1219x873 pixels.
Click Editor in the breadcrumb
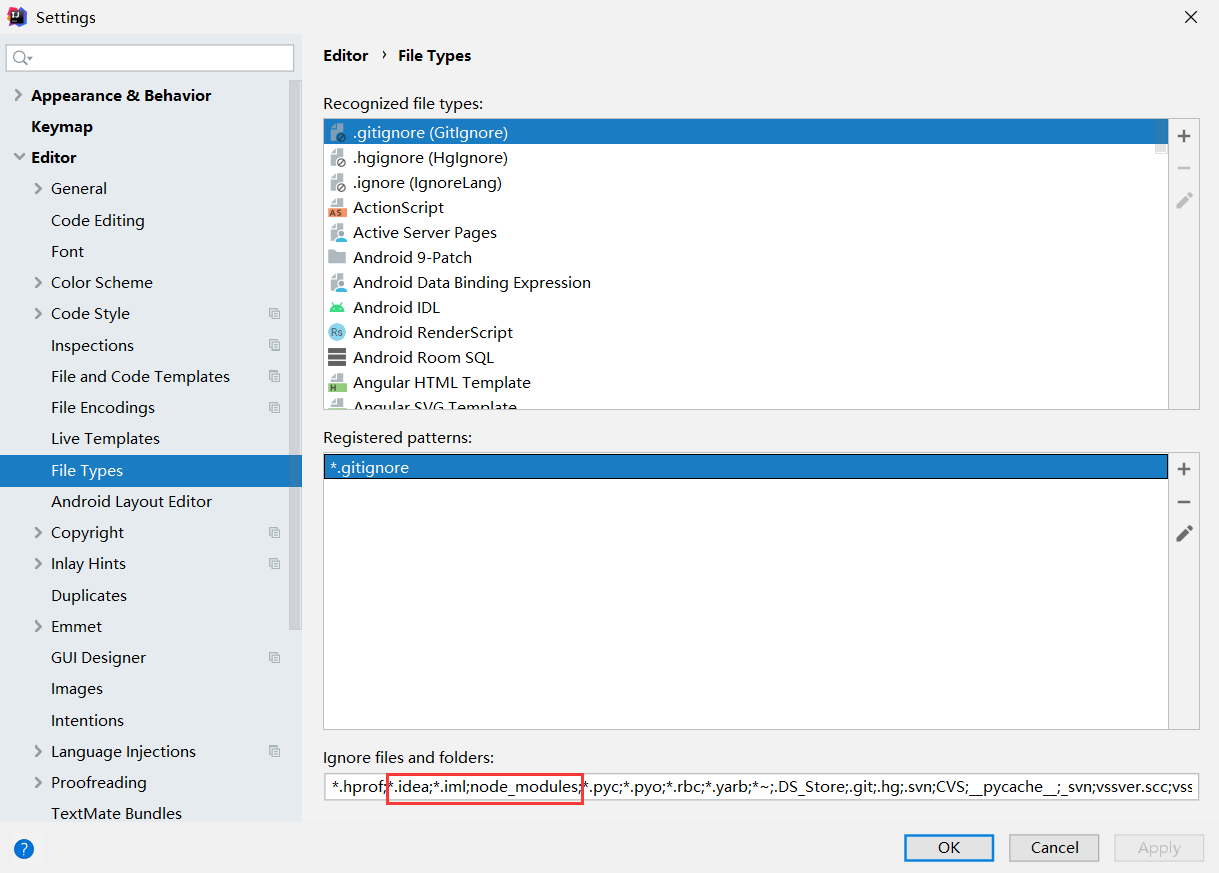coord(346,55)
